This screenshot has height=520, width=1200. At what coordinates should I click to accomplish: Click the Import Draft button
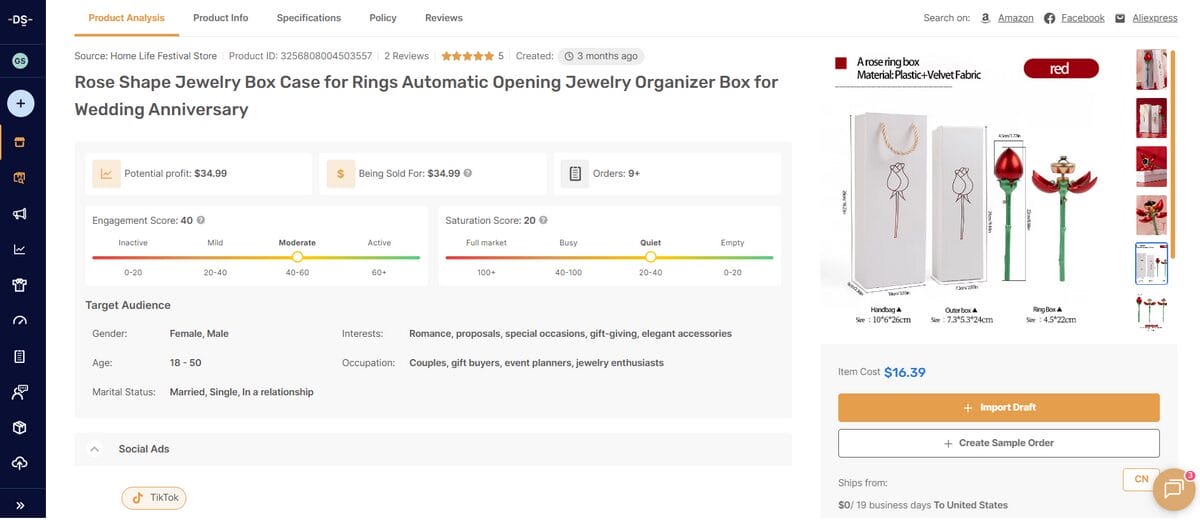(998, 408)
